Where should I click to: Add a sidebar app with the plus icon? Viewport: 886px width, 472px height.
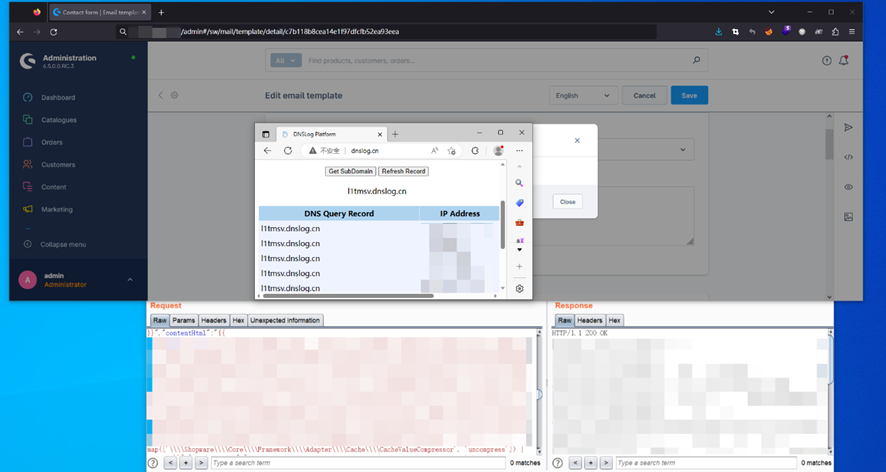[519, 266]
